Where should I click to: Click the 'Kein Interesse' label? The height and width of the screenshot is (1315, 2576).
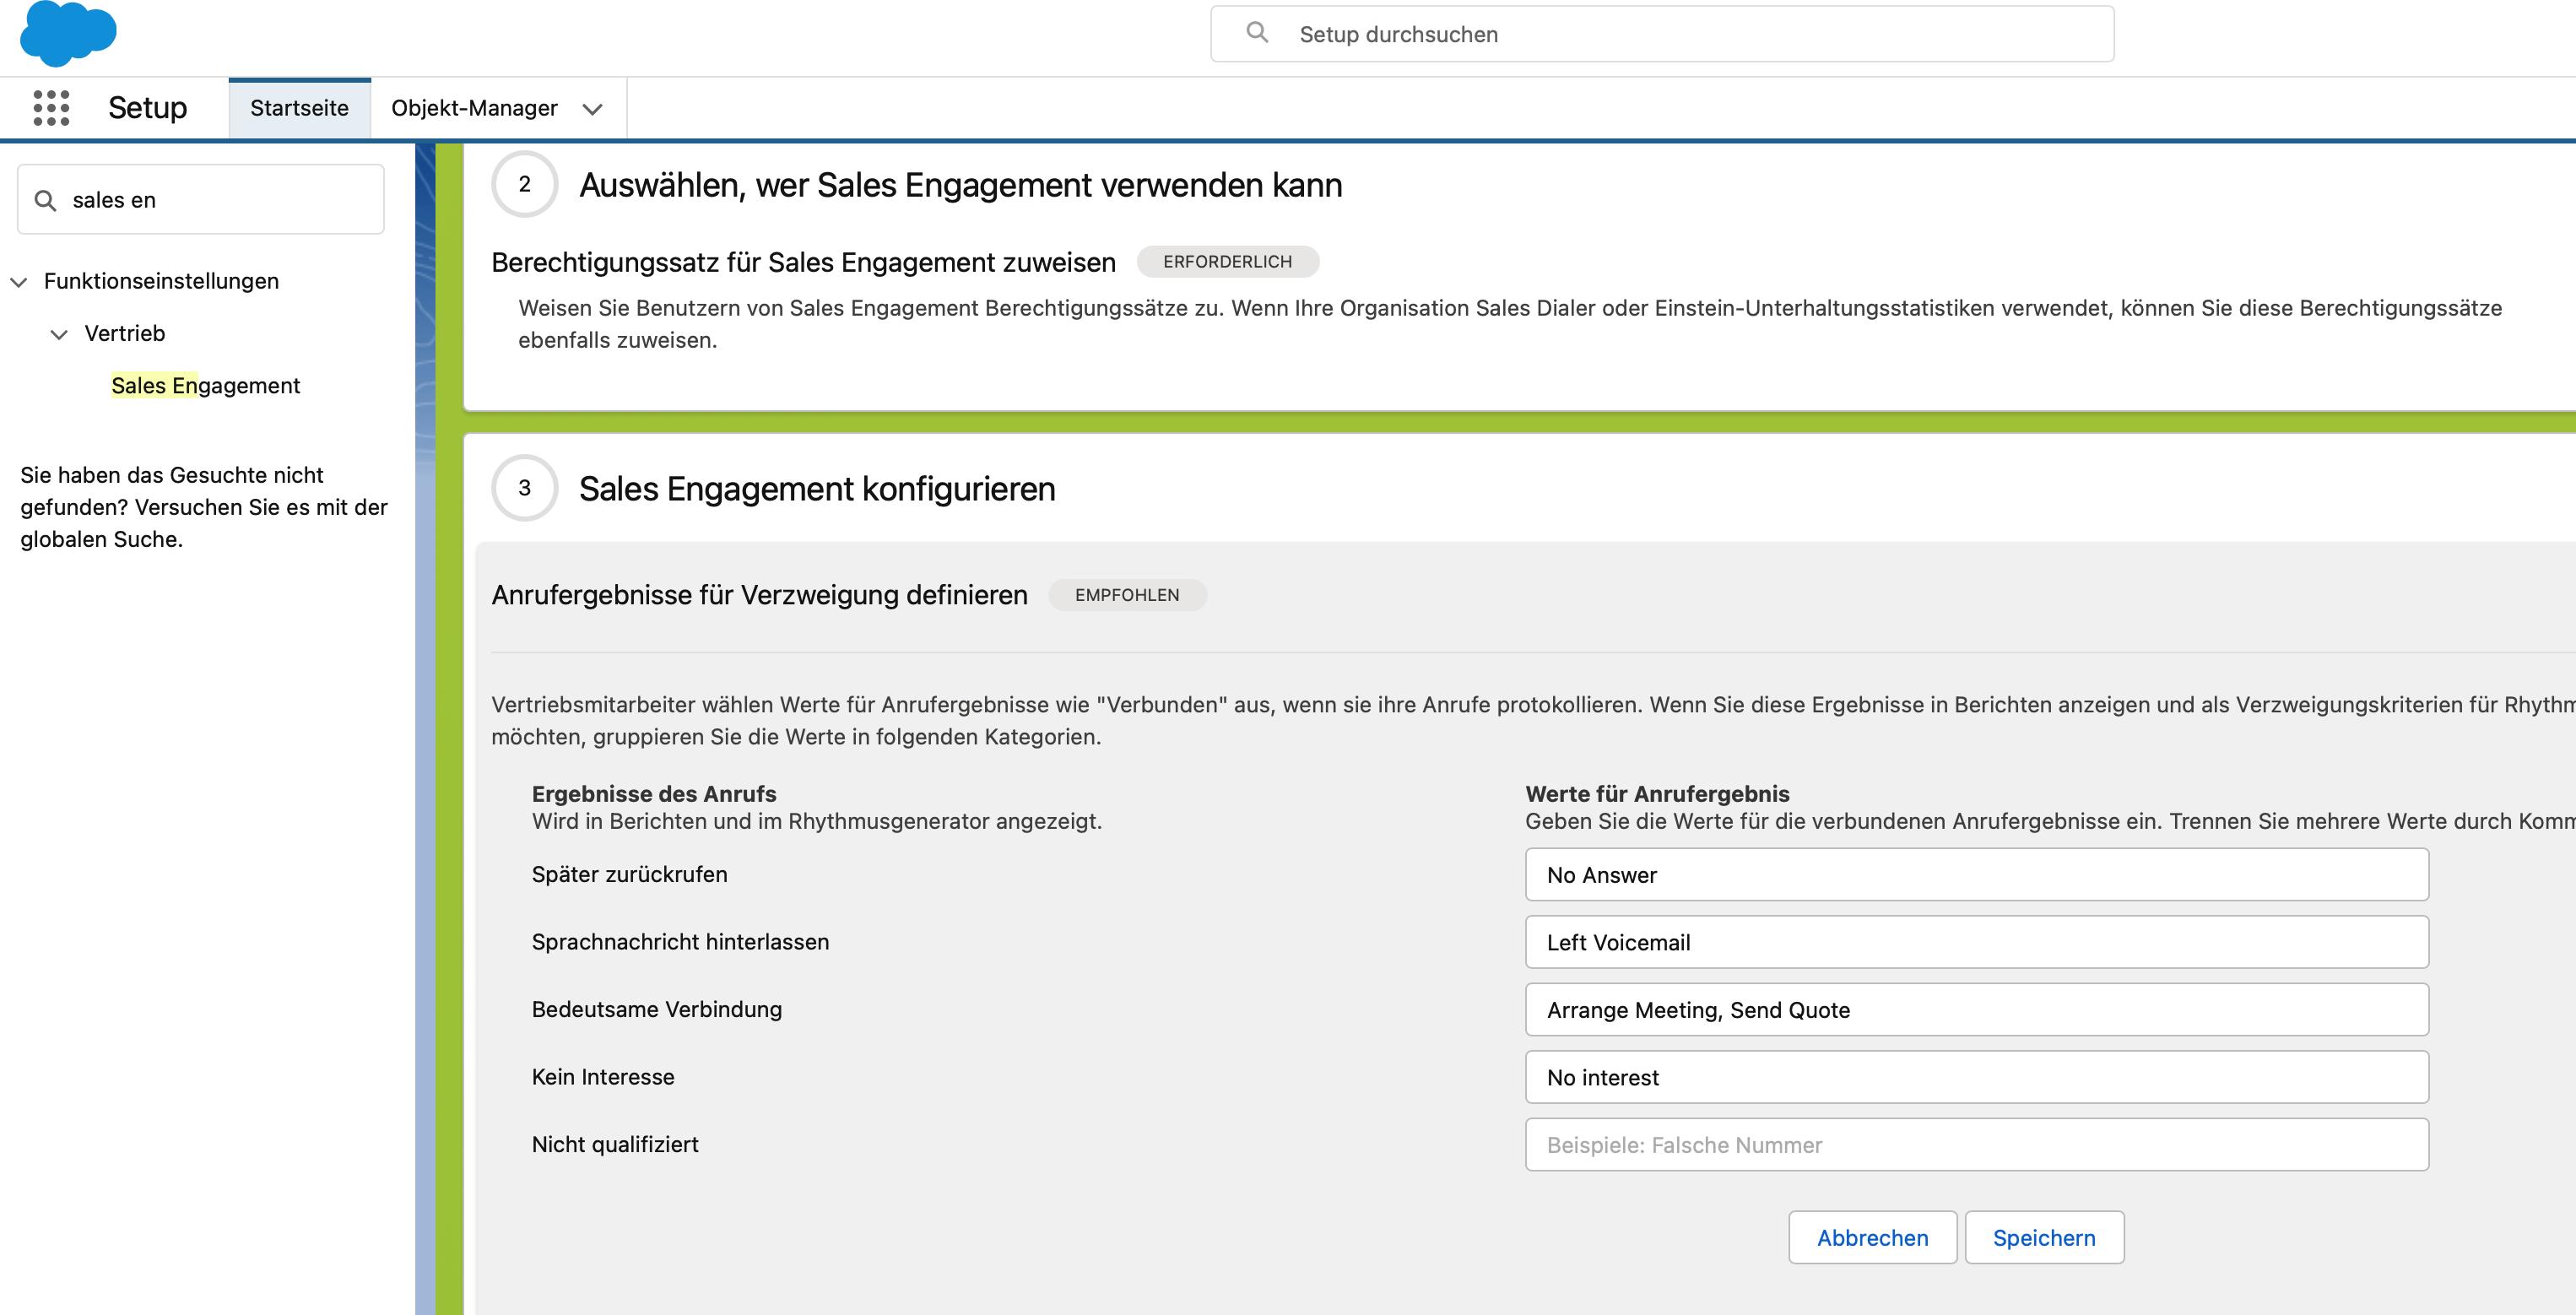(603, 1077)
